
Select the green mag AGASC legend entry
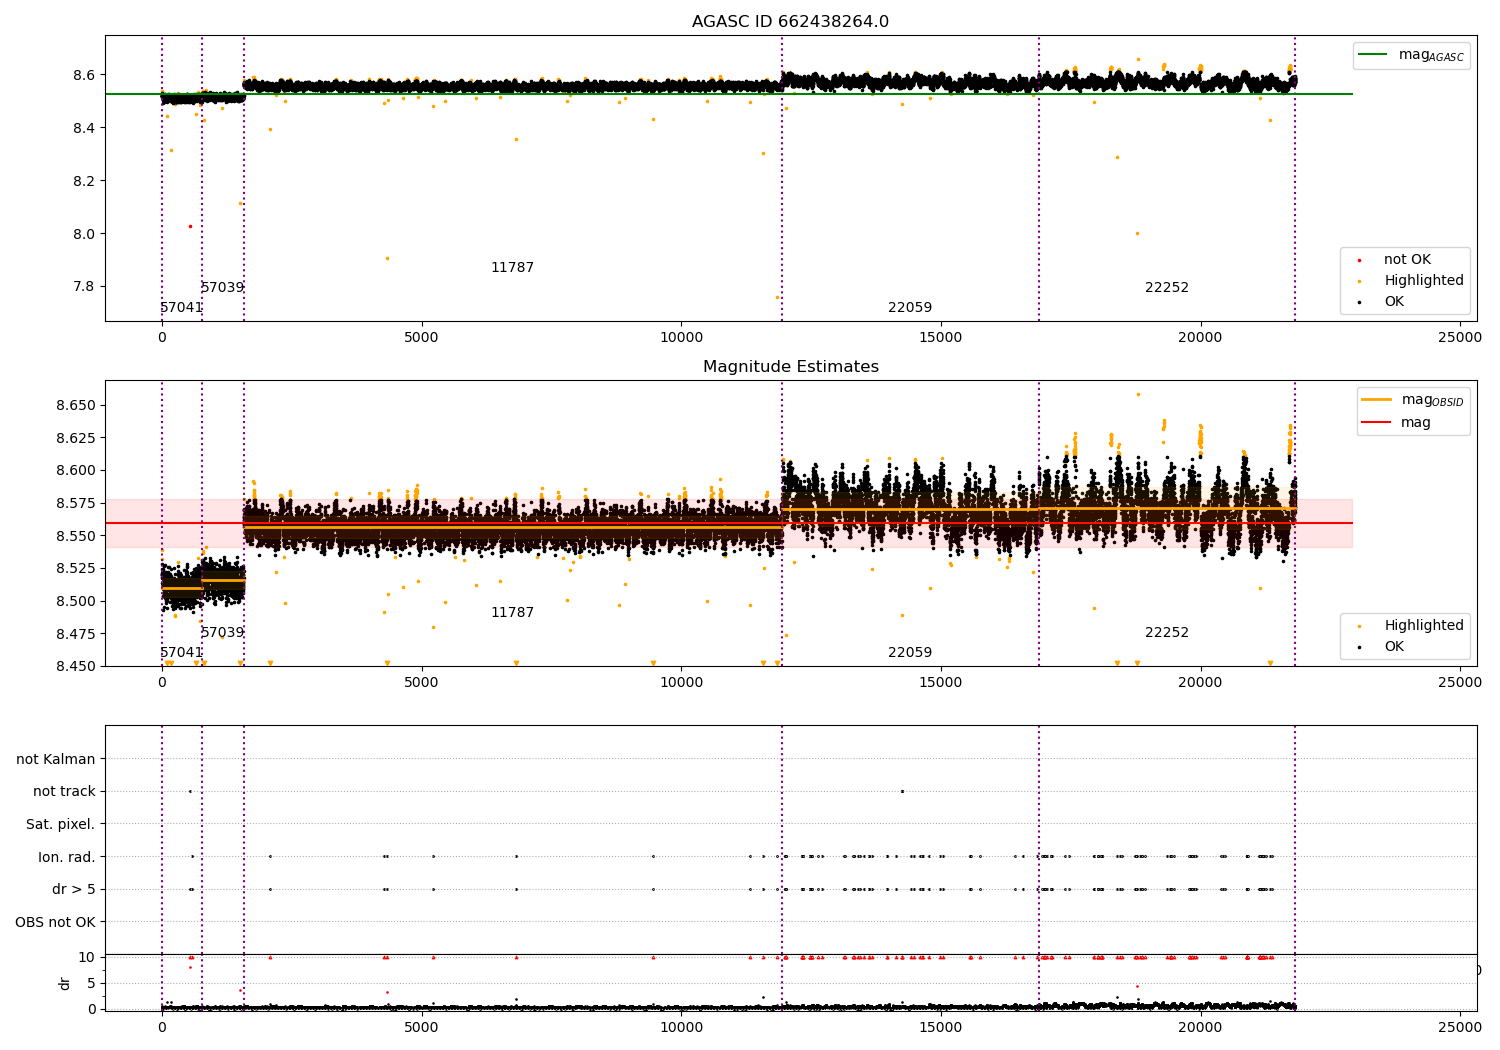[1411, 55]
